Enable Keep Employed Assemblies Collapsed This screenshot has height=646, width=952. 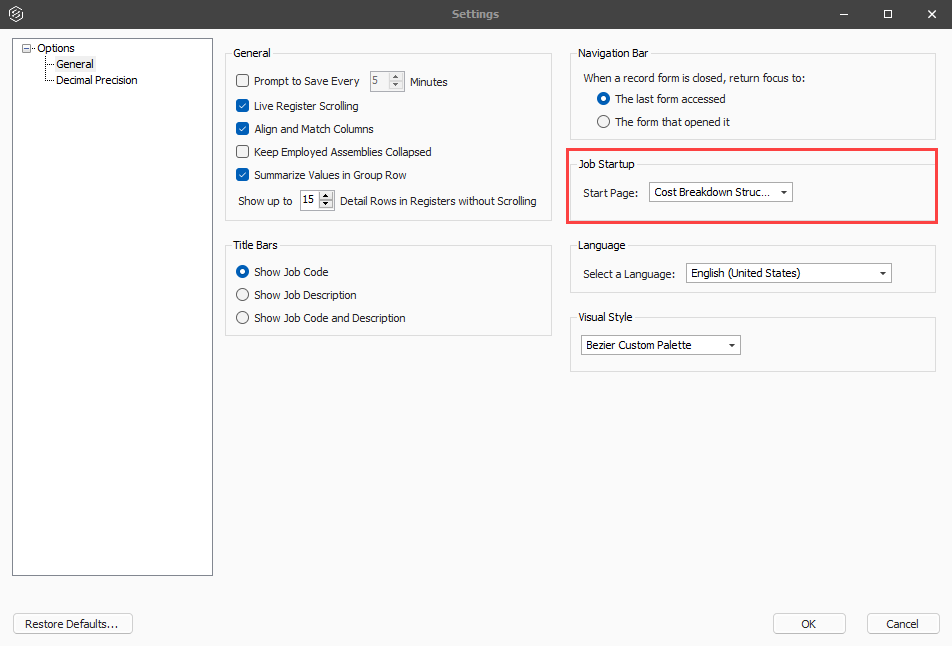click(x=242, y=152)
